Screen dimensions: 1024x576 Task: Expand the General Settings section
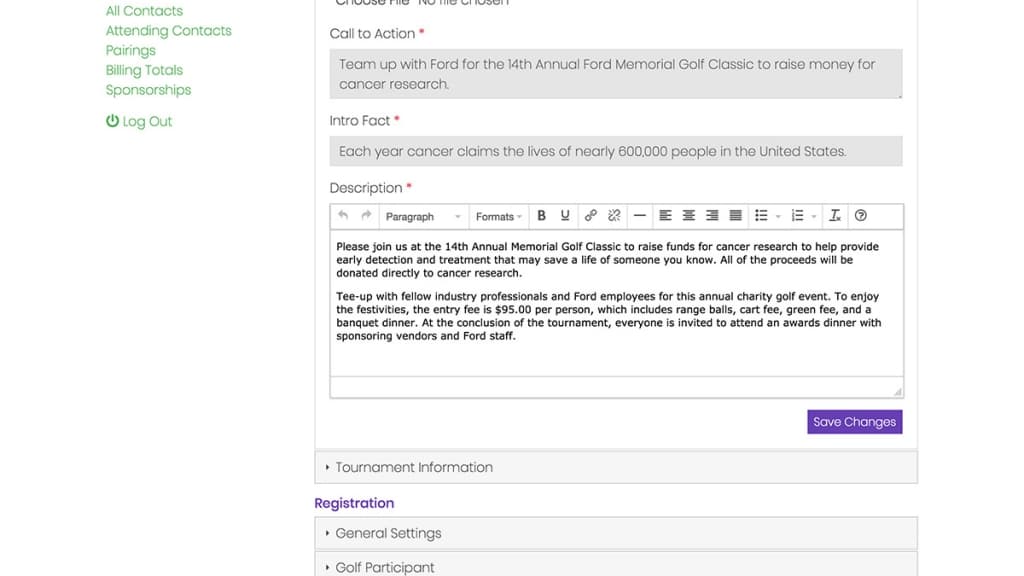(x=616, y=534)
